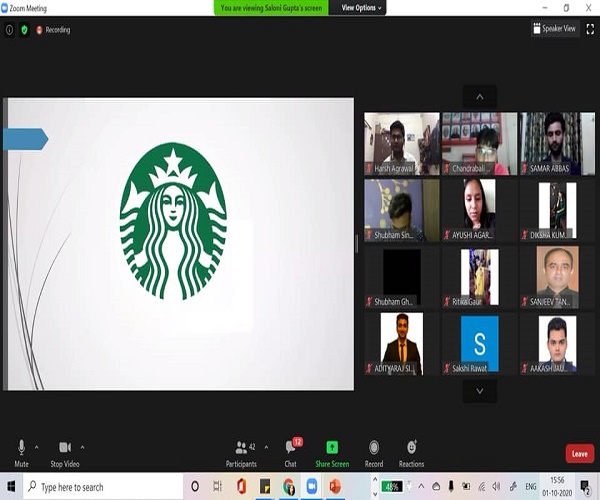Open Cortana circle icon on taskbar
The image size is (600, 500).
(195, 487)
